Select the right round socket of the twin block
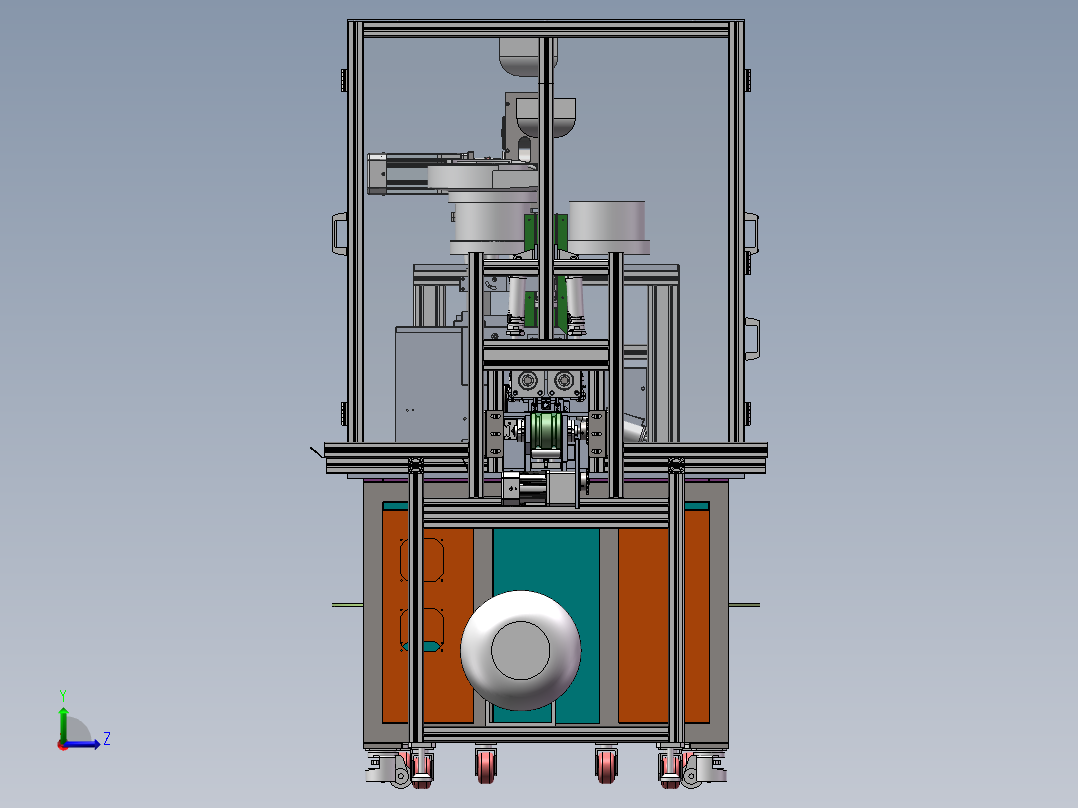This screenshot has width=1078, height=808. pos(564,380)
